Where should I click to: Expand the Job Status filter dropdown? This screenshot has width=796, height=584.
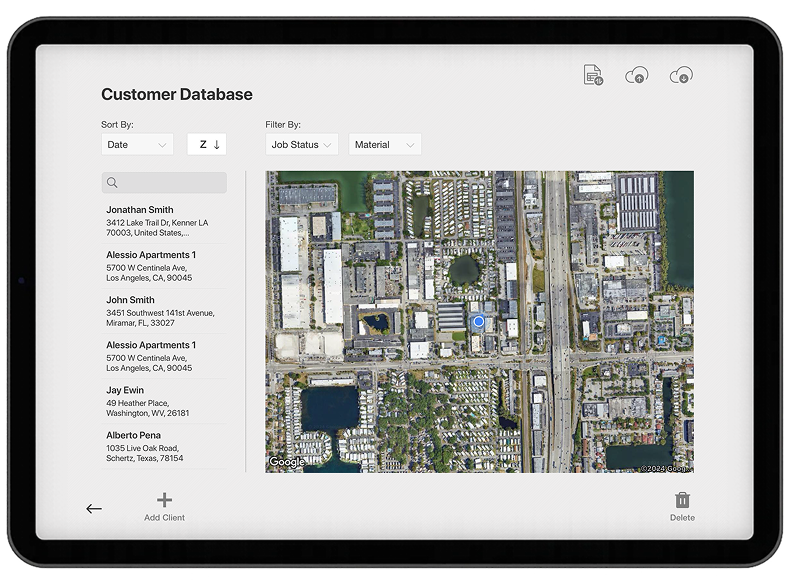[x=301, y=144]
